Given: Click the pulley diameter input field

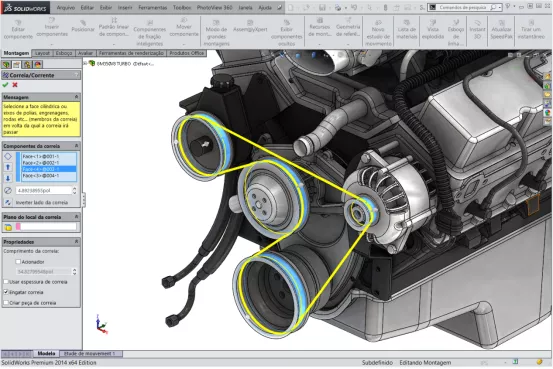Looking at the screenshot, I should click(x=43, y=190).
